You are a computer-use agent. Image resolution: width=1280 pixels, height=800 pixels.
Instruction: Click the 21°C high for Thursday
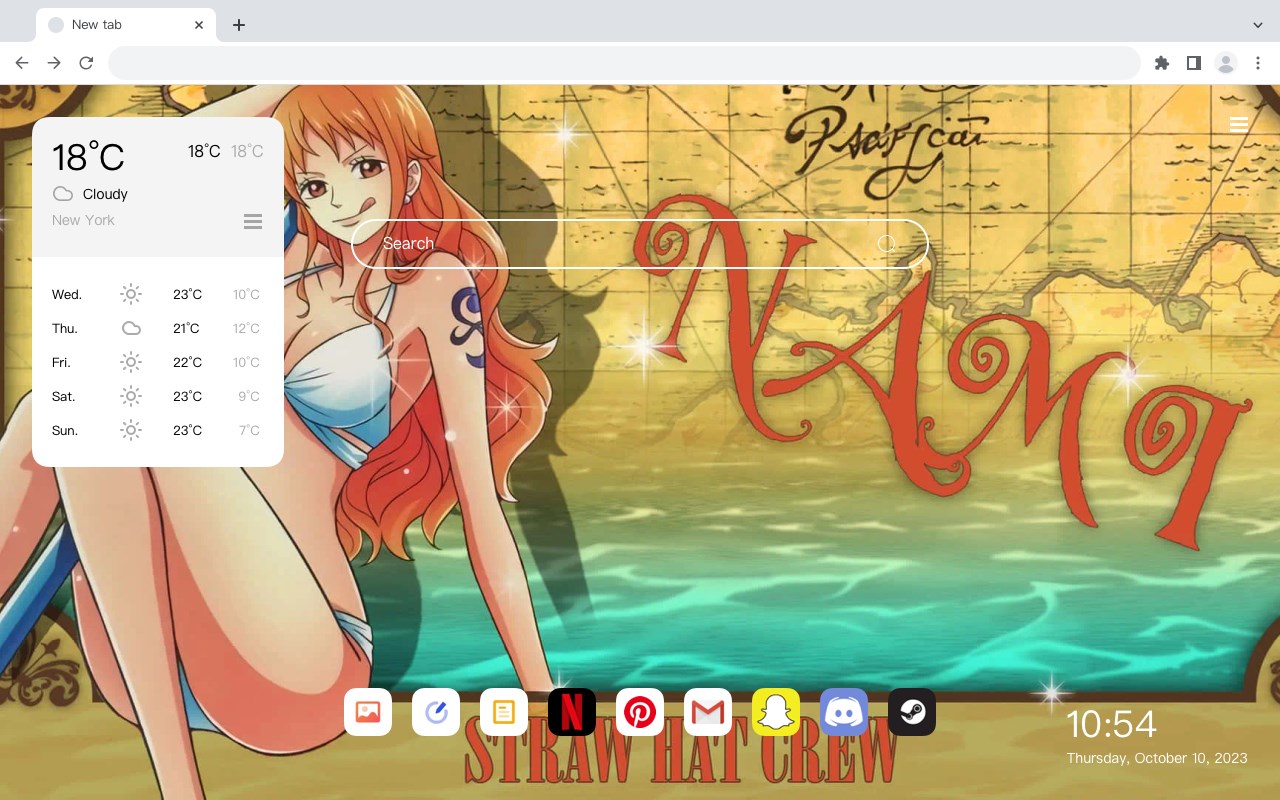(x=186, y=328)
